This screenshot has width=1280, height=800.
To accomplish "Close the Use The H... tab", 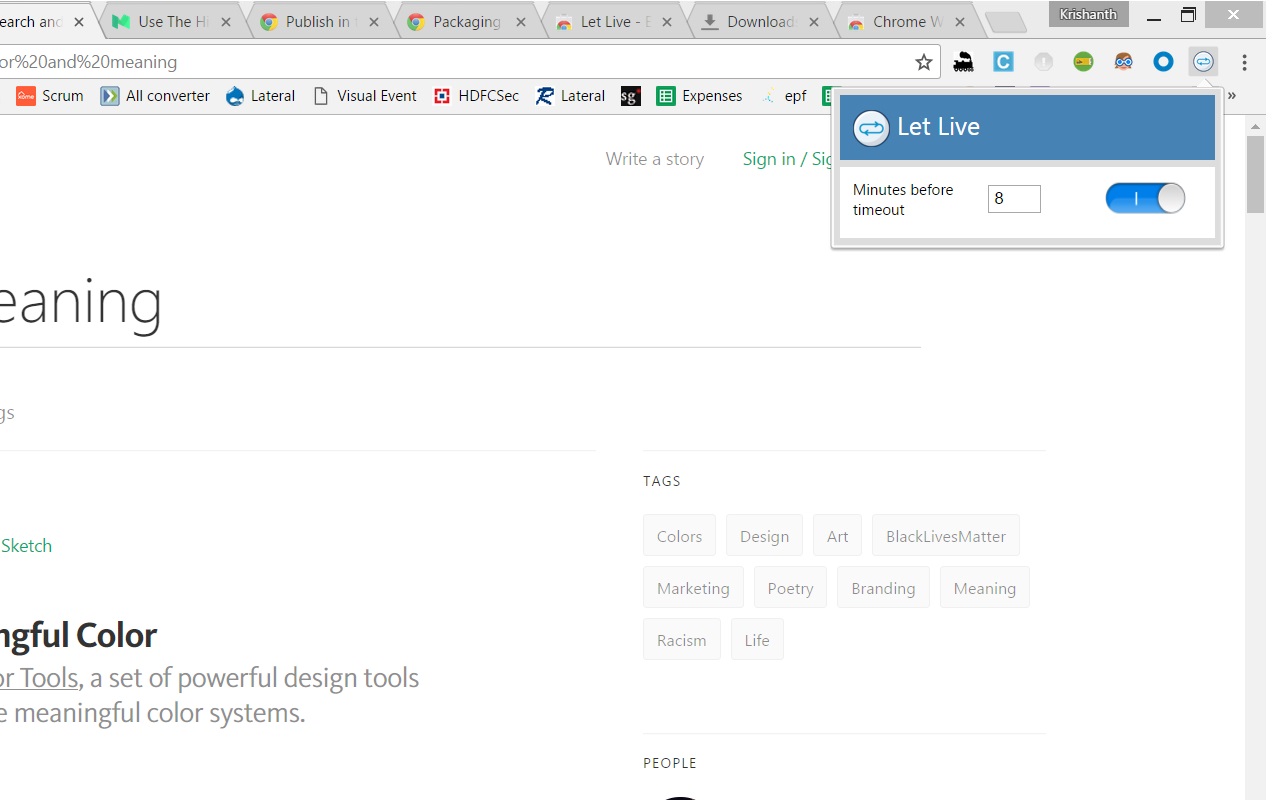I will point(226,22).
